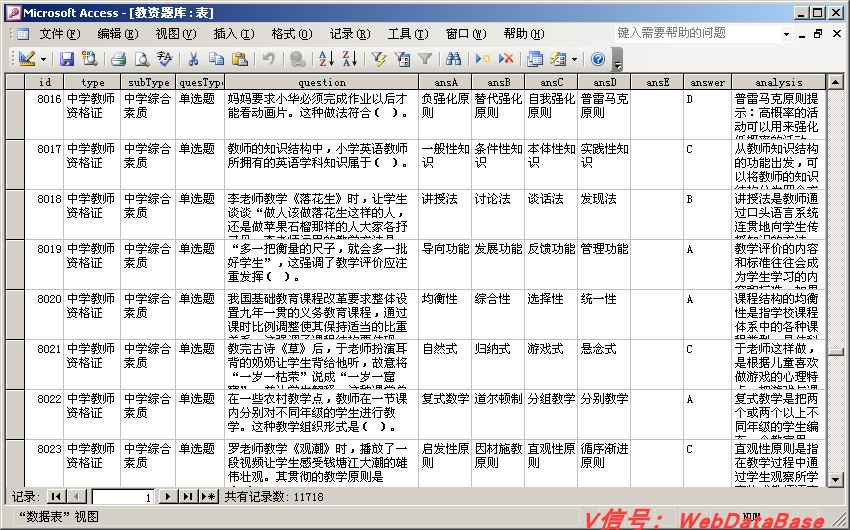The height and width of the screenshot is (530, 850).
Task: Select the ansE column header
Action: pos(657,82)
